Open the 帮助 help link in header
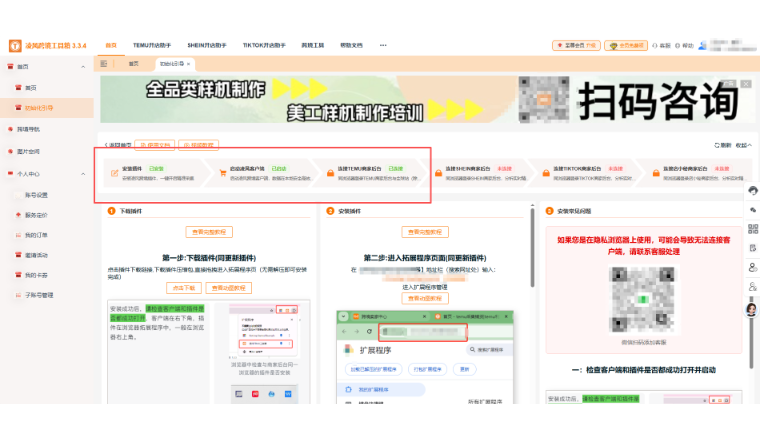This screenshot has width=760, height=440. click(684, 46)
